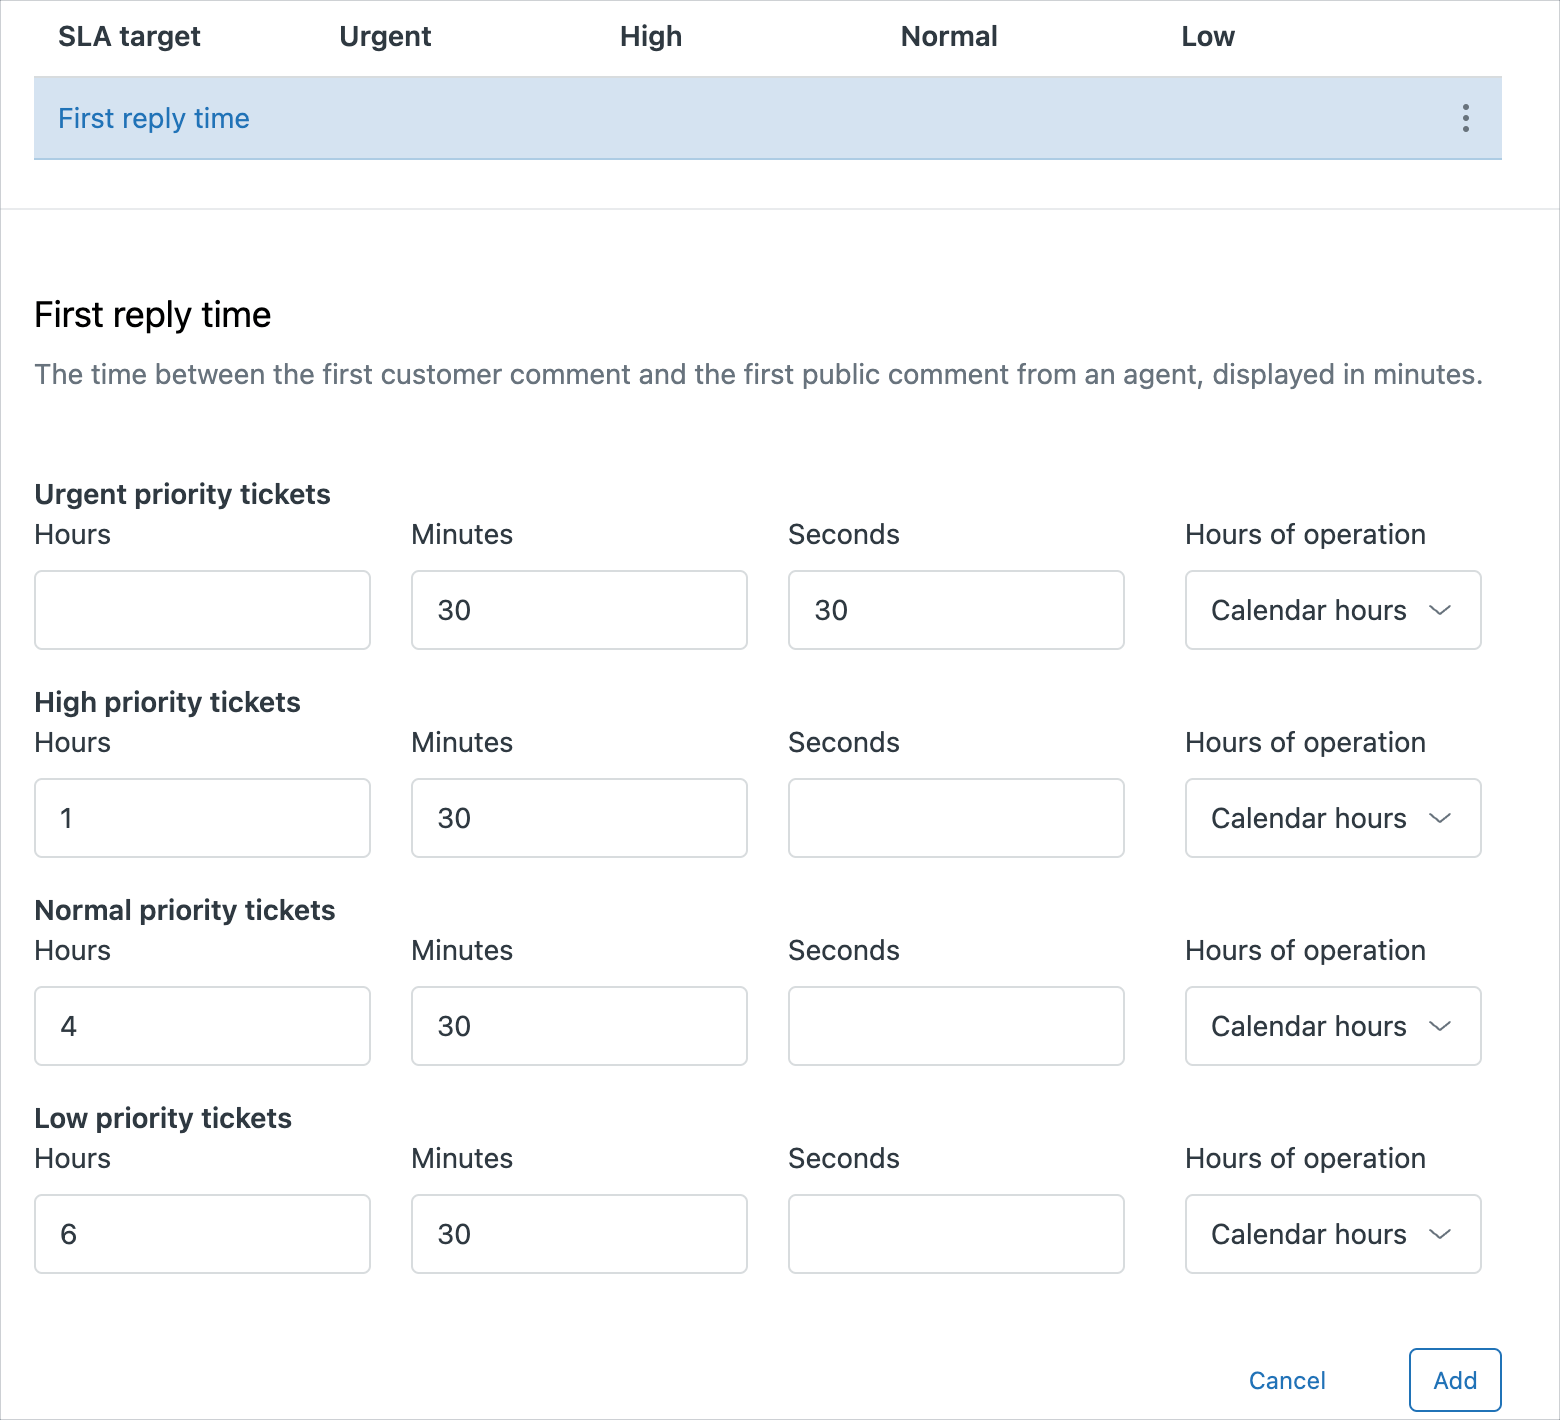The image size is (1560, 1420).
Task: Open Urgent priority Hours of operation dropdown
Action: coord(1332,610)
